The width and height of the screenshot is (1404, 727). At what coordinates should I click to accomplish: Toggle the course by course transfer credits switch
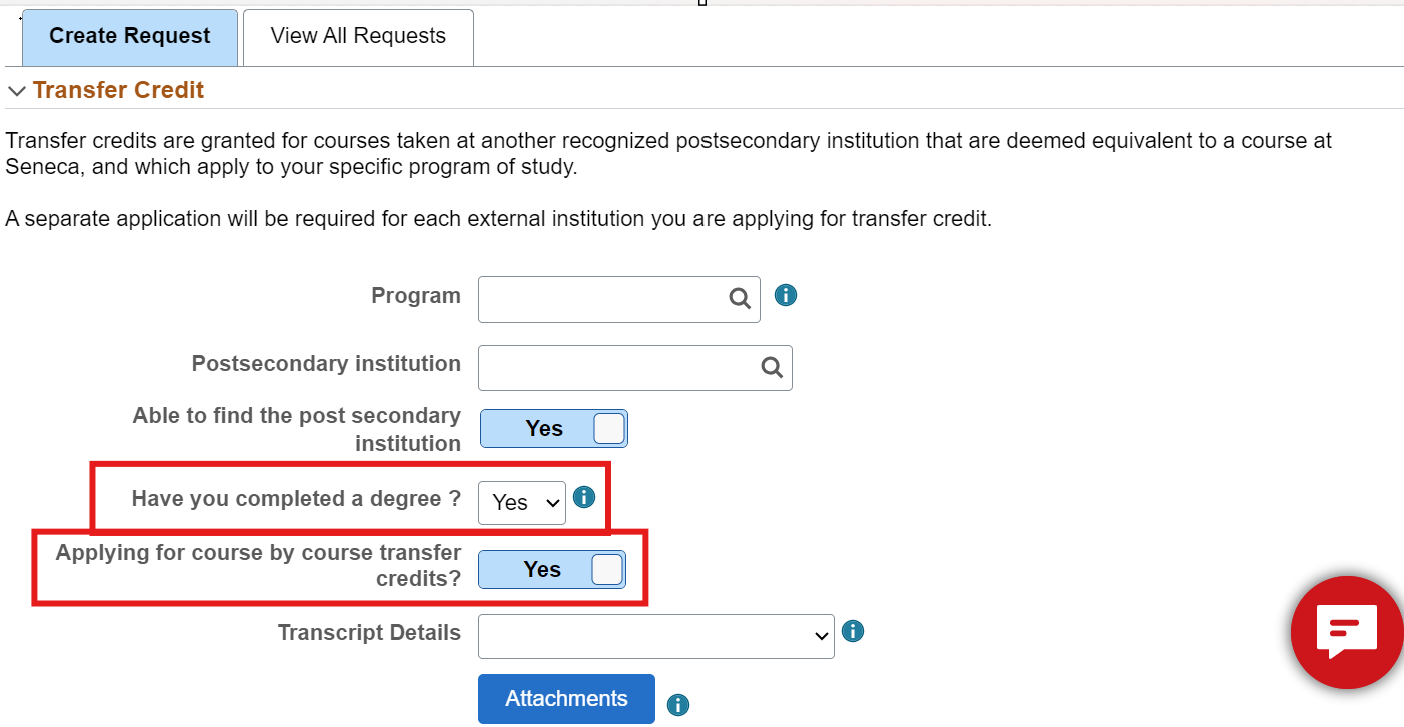552,570
